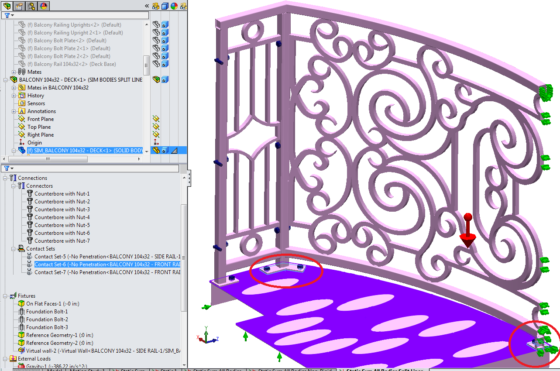This screenshot has height=371, width=560.
Task: Toggle visibility of Balcony Railing Upright 2<1>
Action: tap(156, 32)
